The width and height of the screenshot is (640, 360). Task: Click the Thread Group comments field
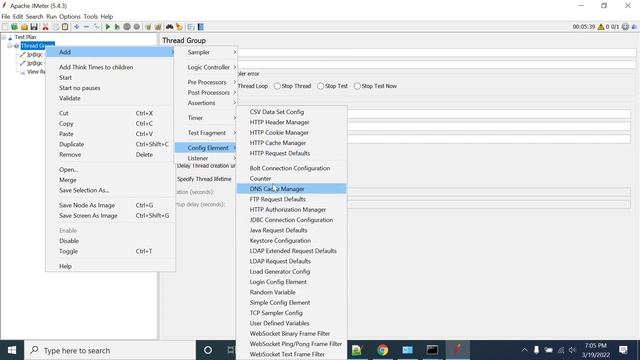pos(437,64)
